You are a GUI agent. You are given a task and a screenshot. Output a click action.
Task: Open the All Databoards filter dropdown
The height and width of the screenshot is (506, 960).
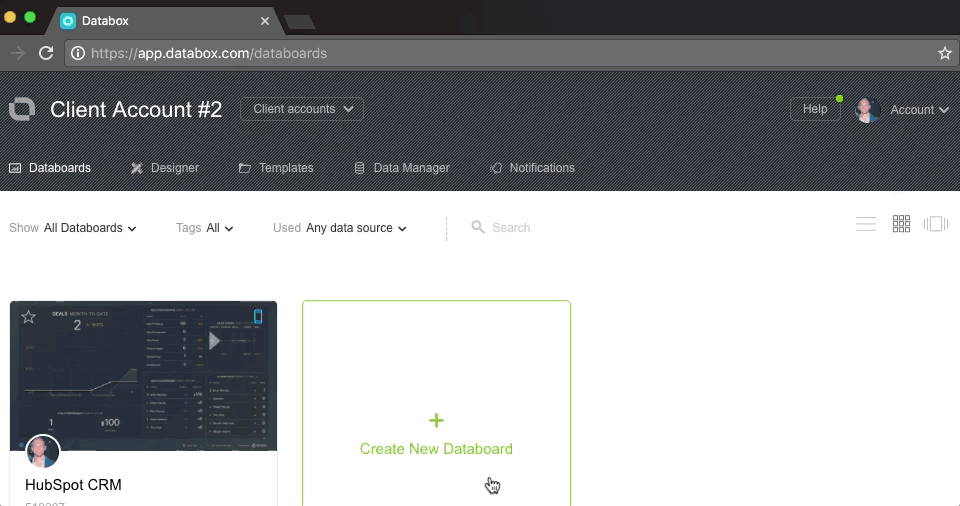click(90, 228)
